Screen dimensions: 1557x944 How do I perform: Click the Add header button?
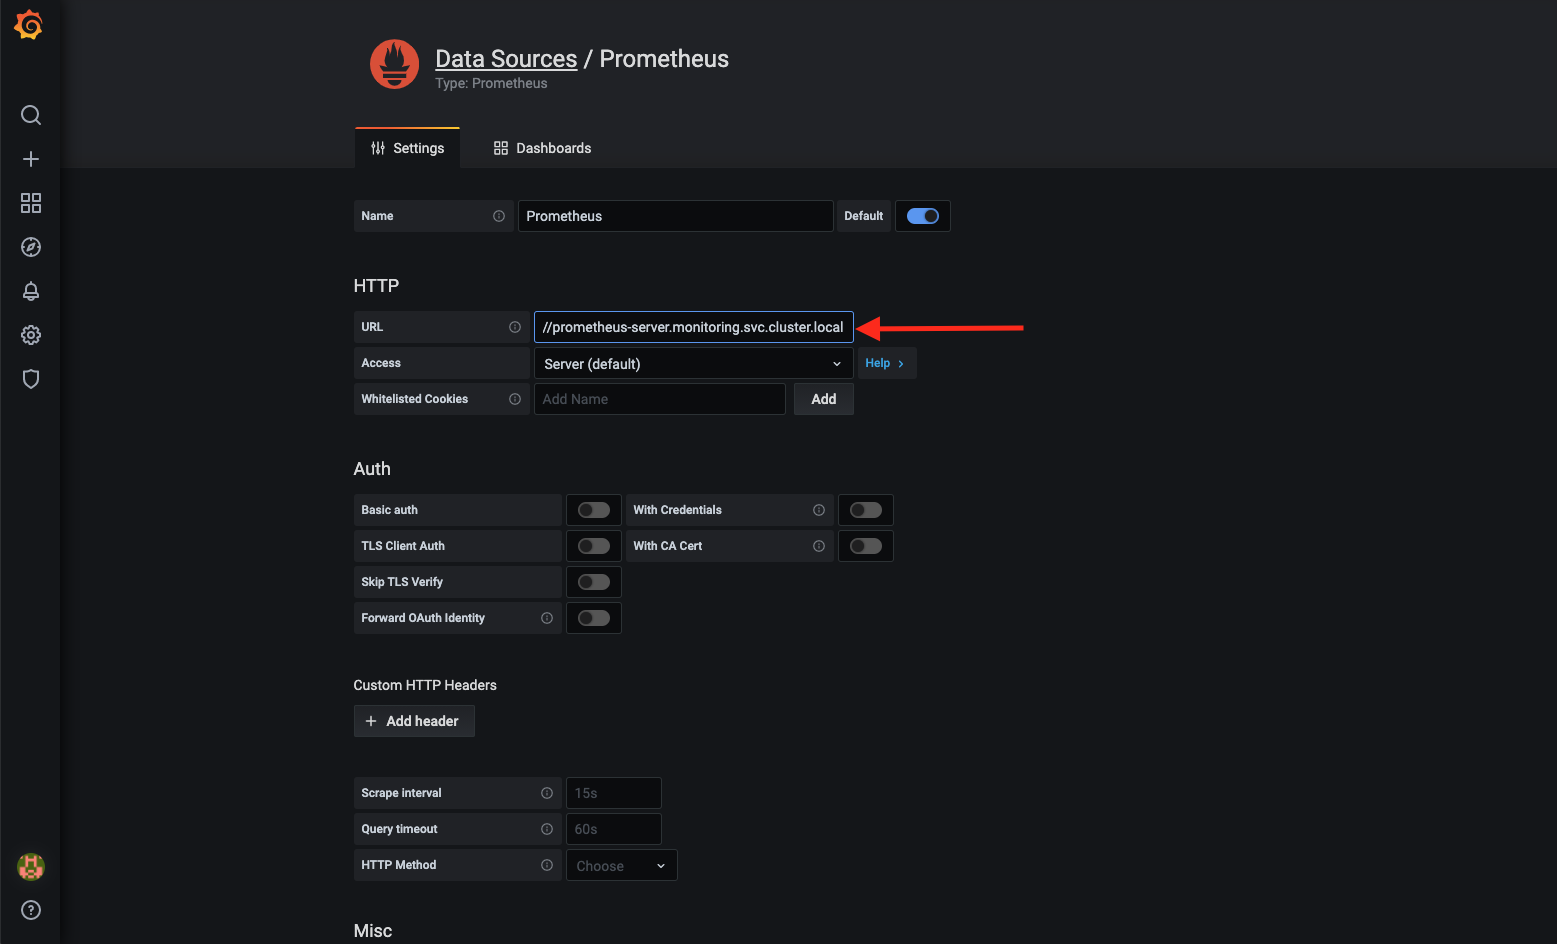tap(414, 721)
